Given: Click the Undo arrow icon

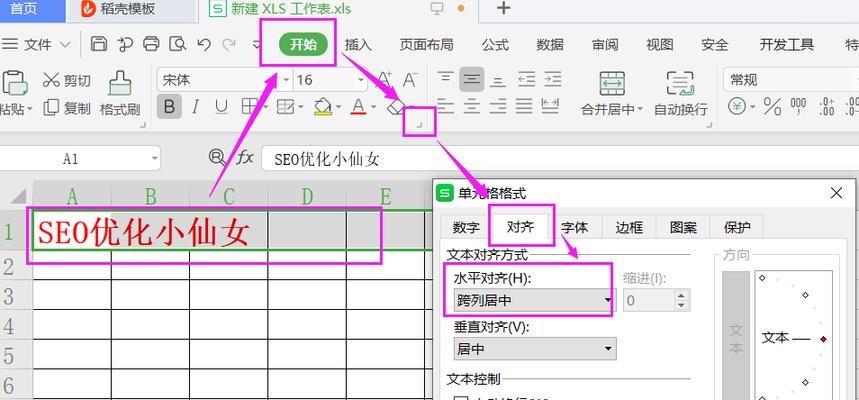Looking at the screenshot, I should [204, 44].
